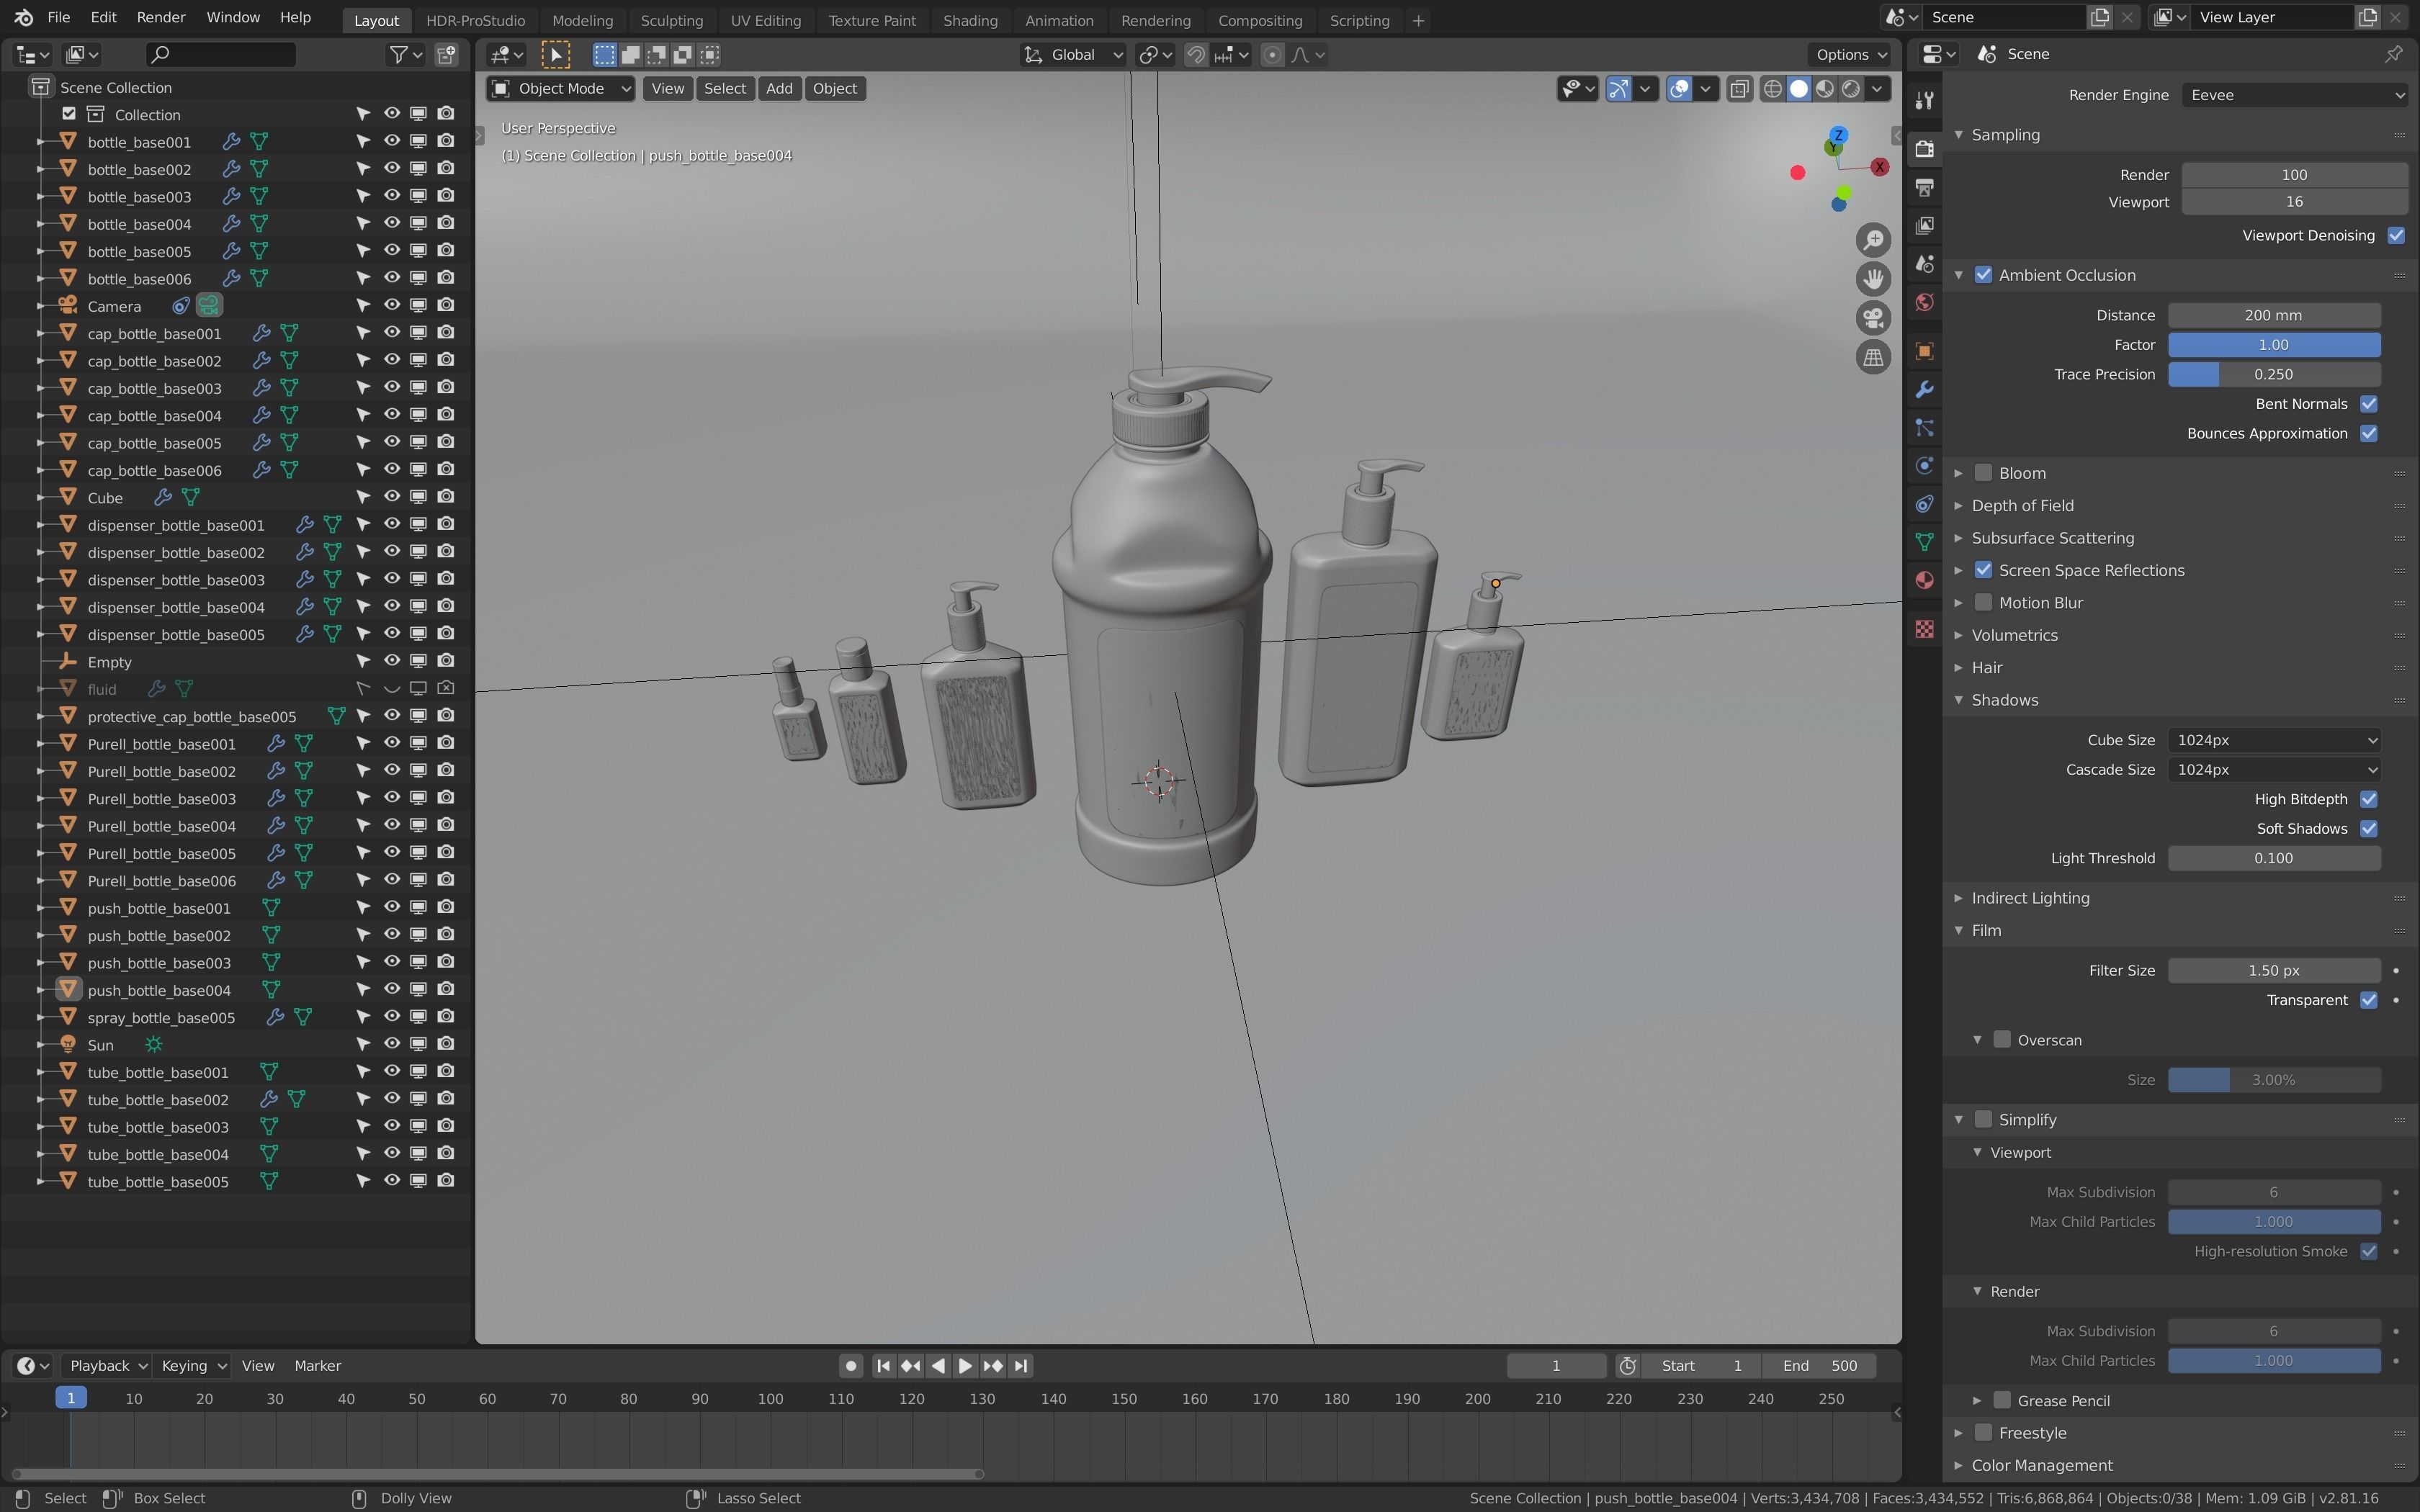Click the viewport zoom magnifier gizmo
Viewport: 2420px width, 1512px height.
(x=1873, y=240)
